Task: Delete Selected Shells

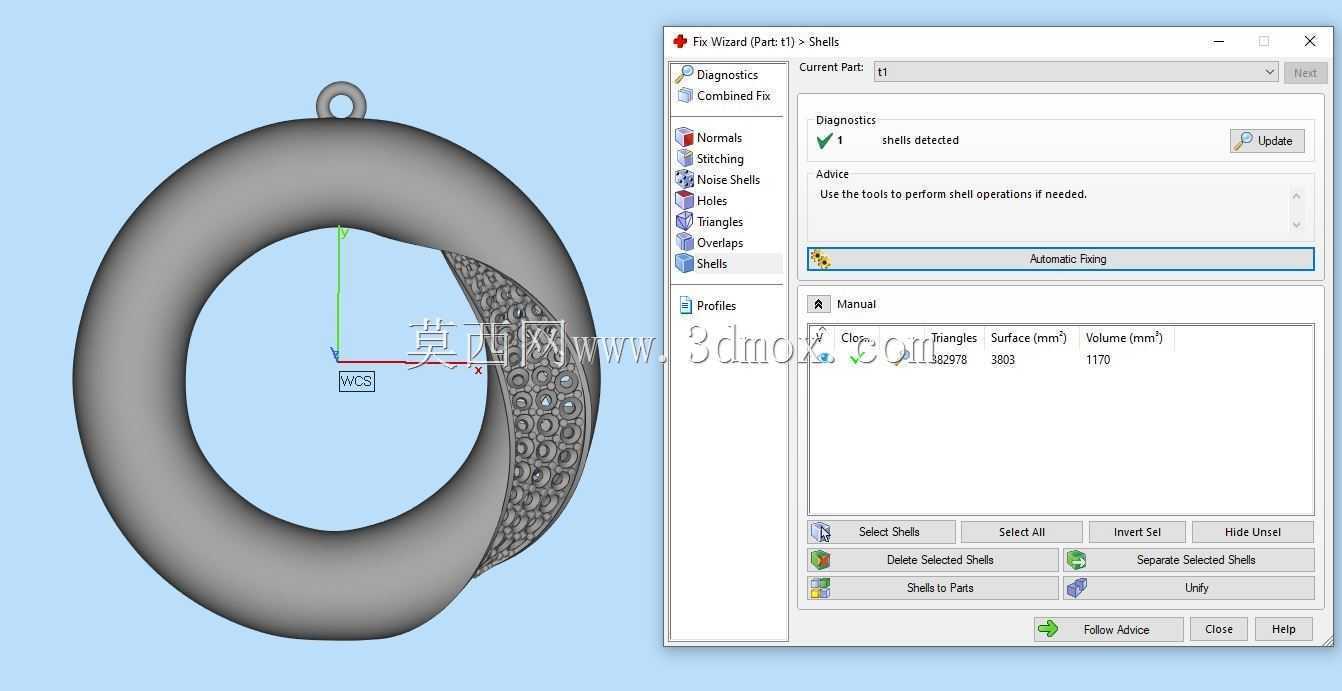Action: coord(932,560)
